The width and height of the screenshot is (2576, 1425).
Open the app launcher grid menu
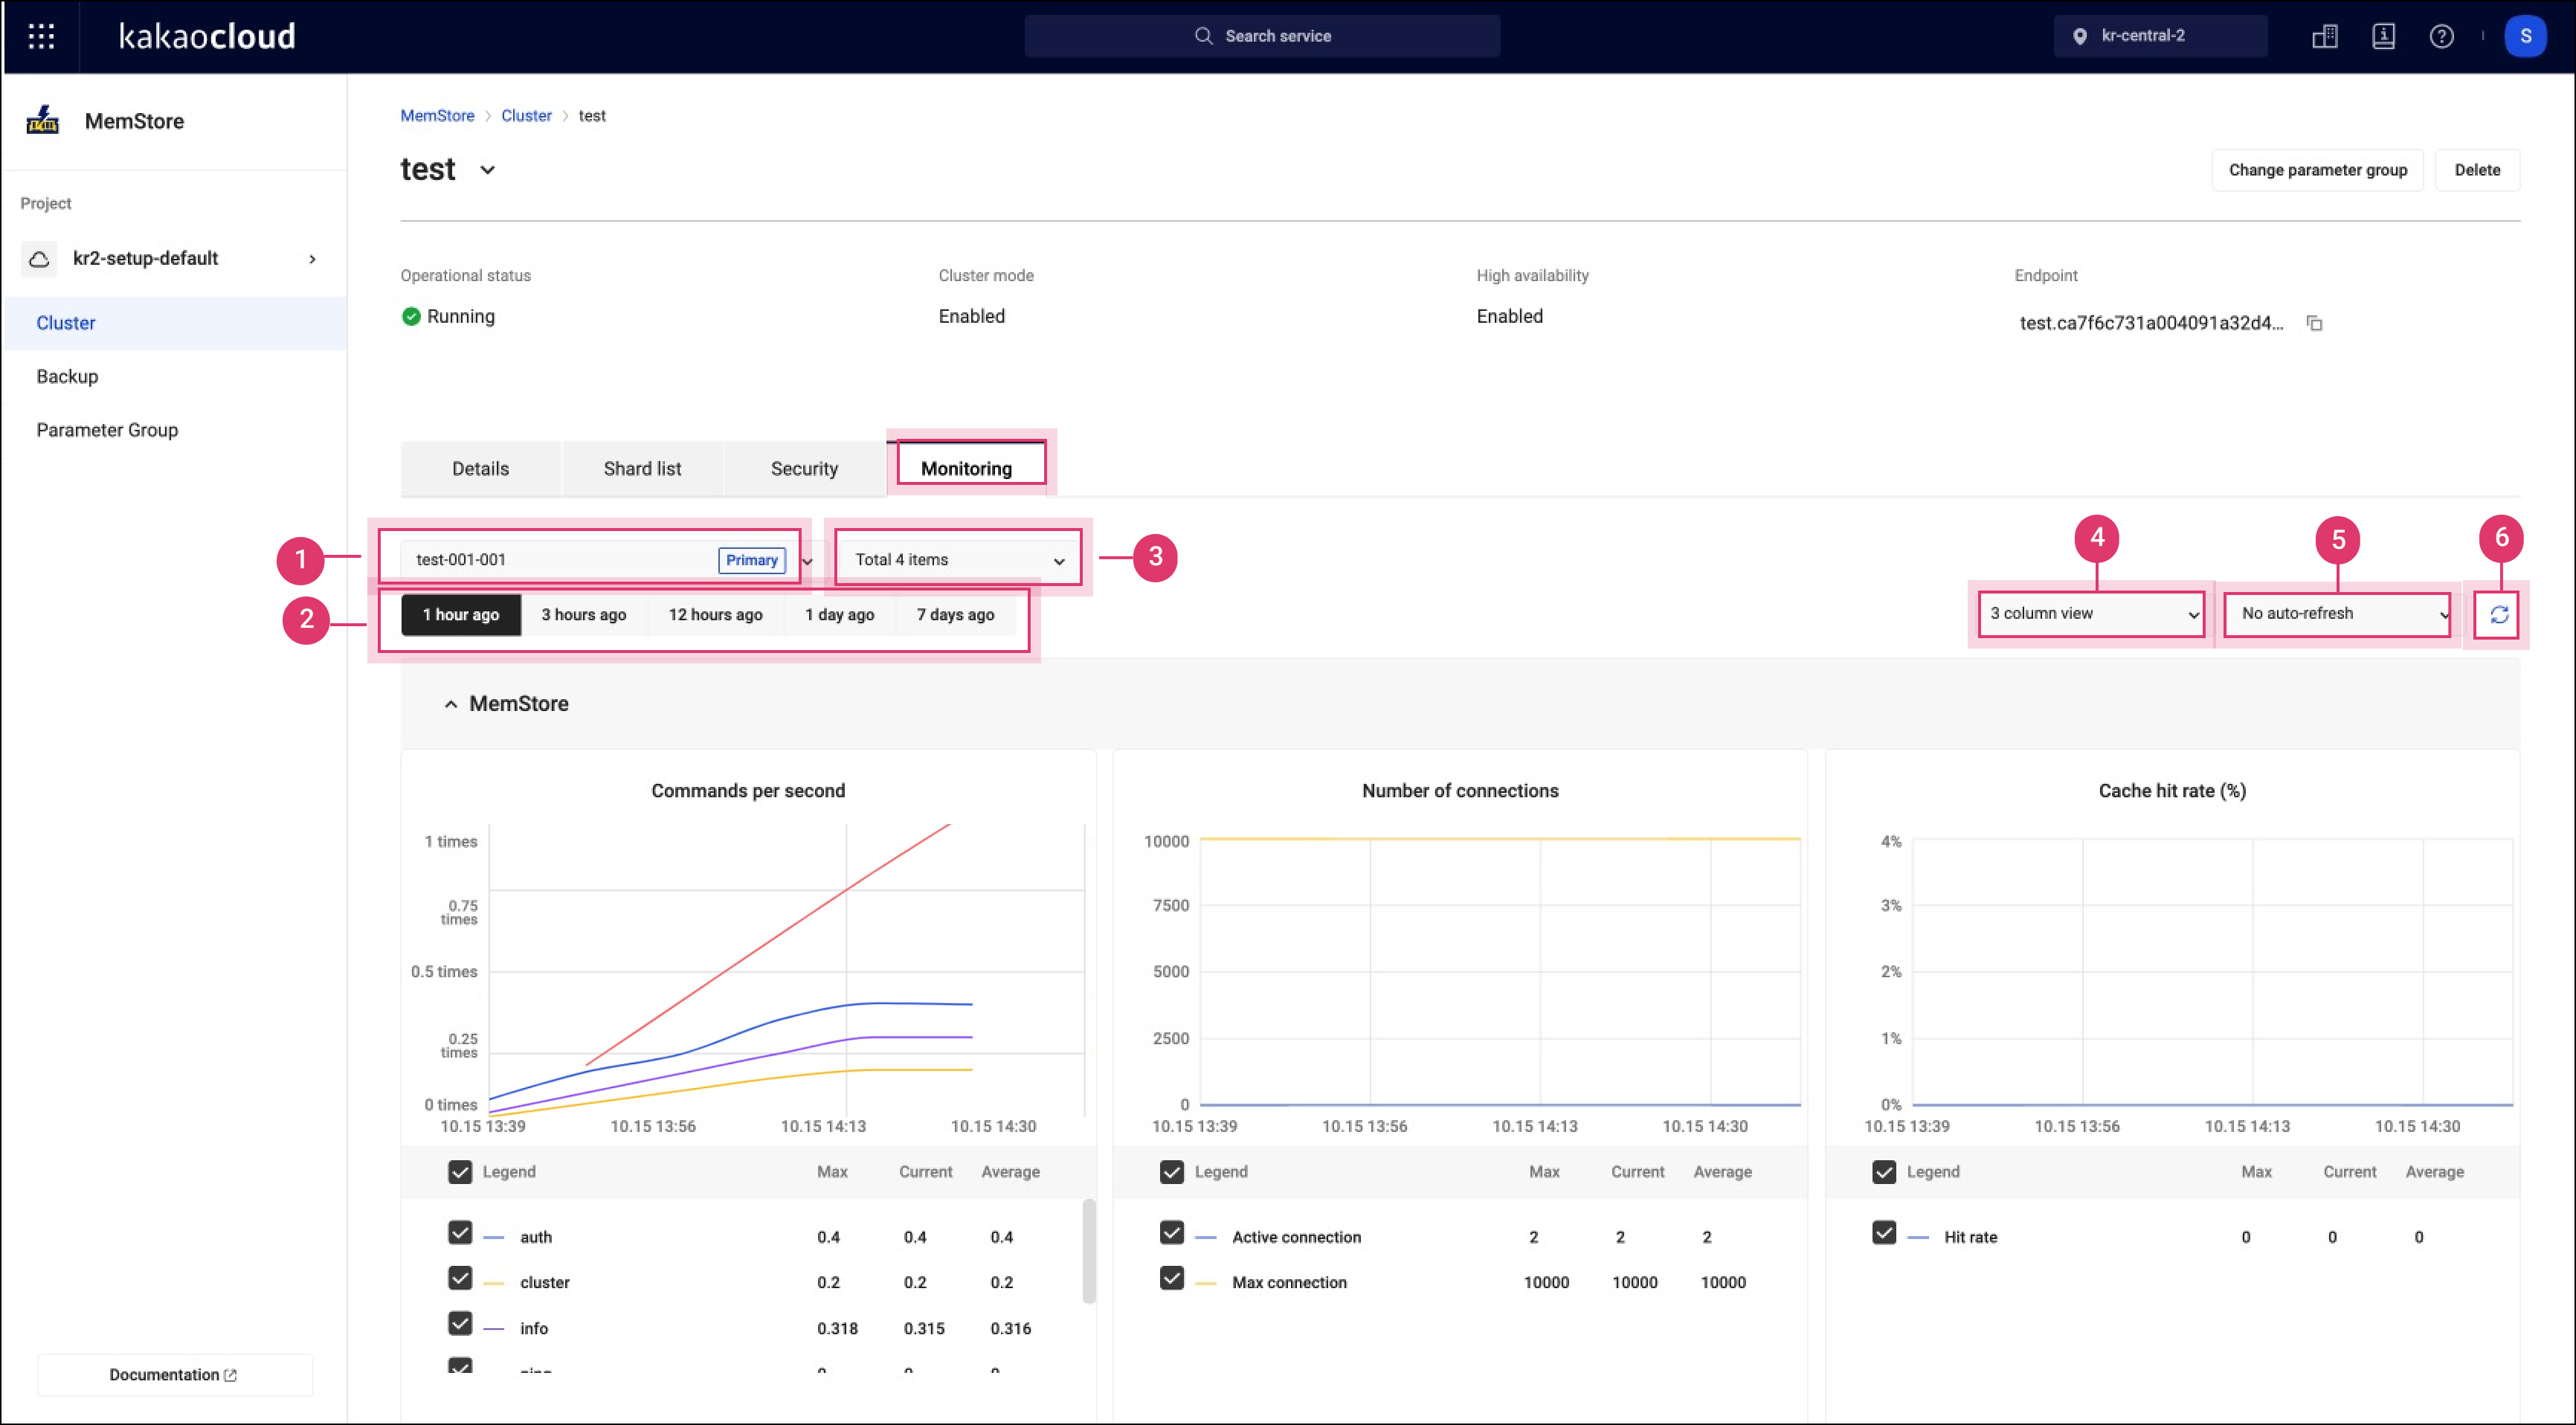coord(41,36)
